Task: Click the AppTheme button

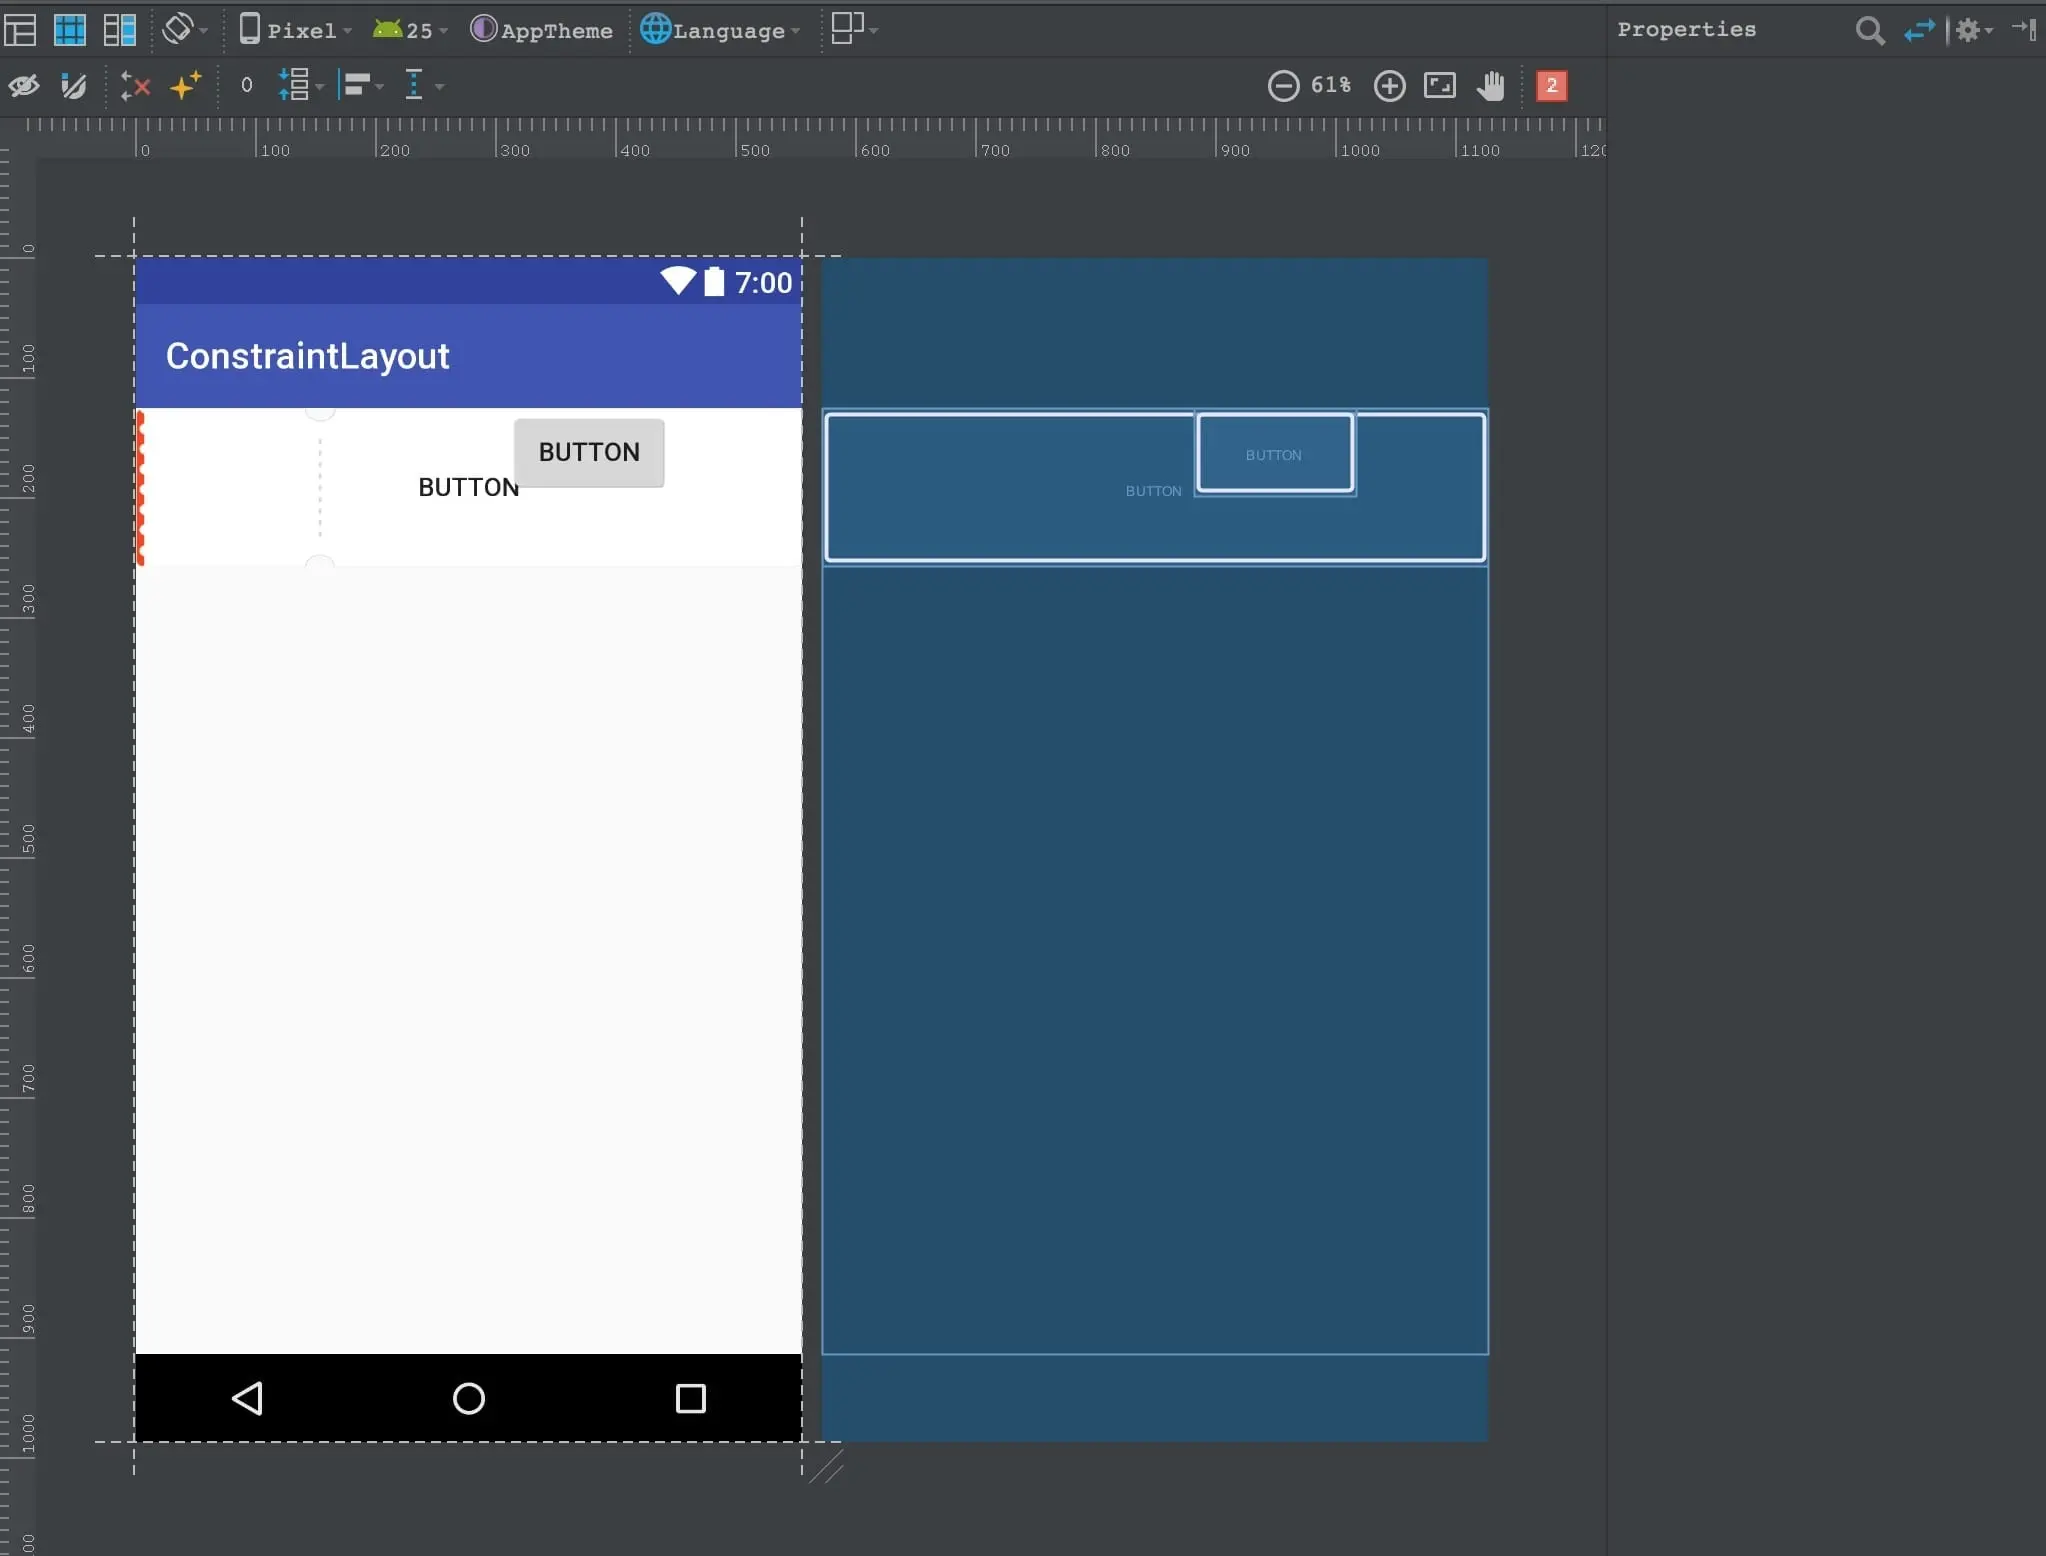Action: point(542,30)
